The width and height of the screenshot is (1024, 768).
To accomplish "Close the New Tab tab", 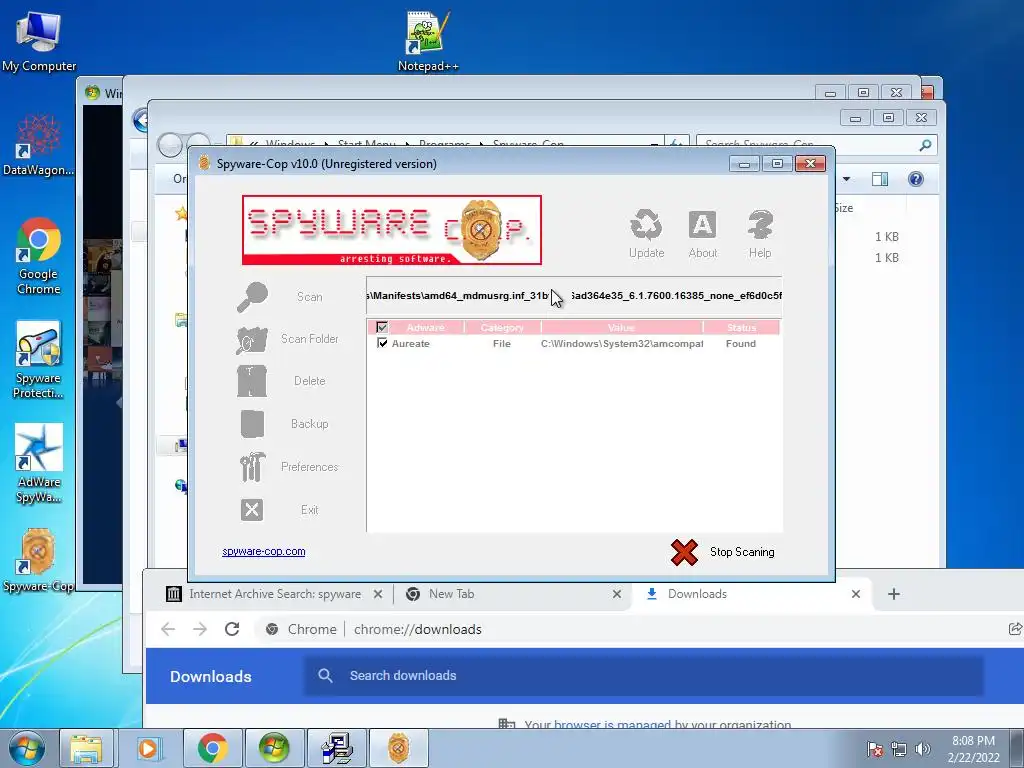I will 616,594.
